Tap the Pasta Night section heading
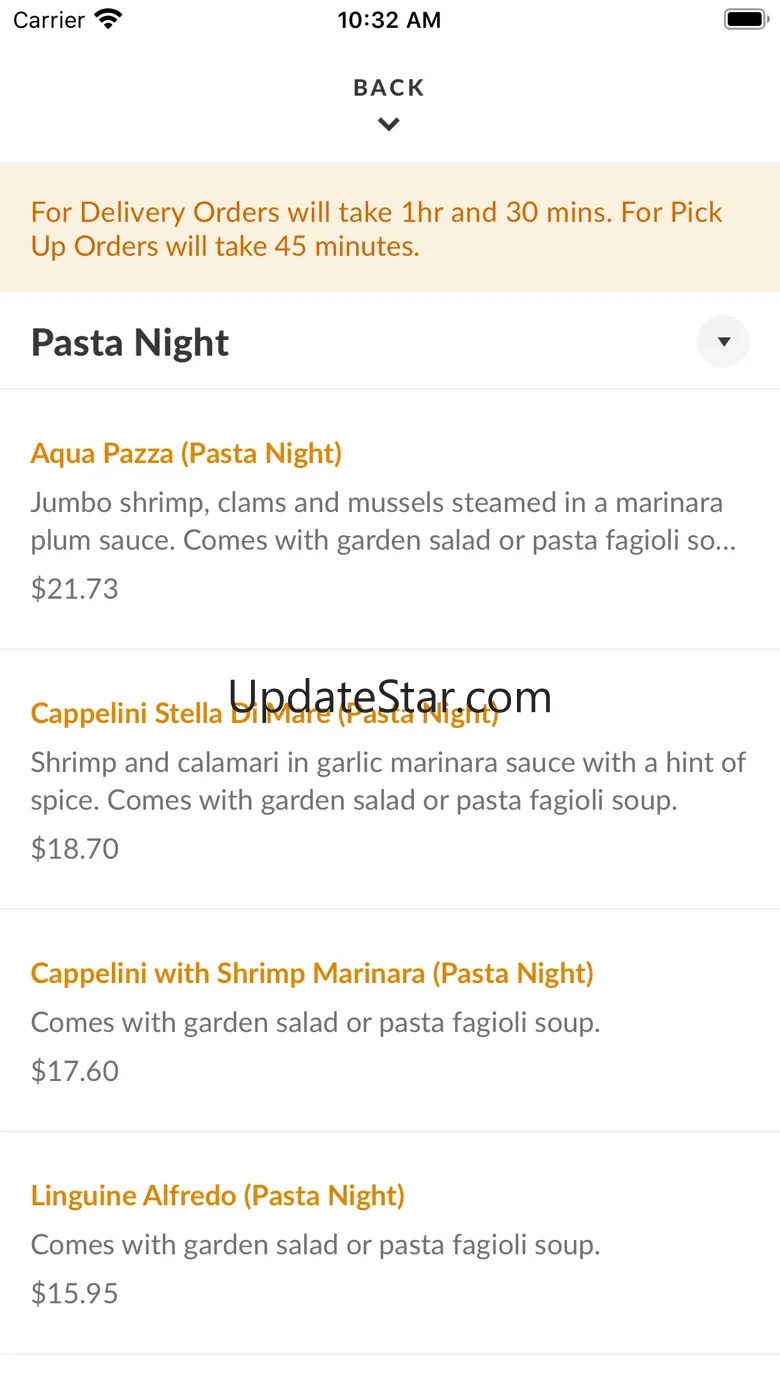780x1387 pixels. pos(130,343)
